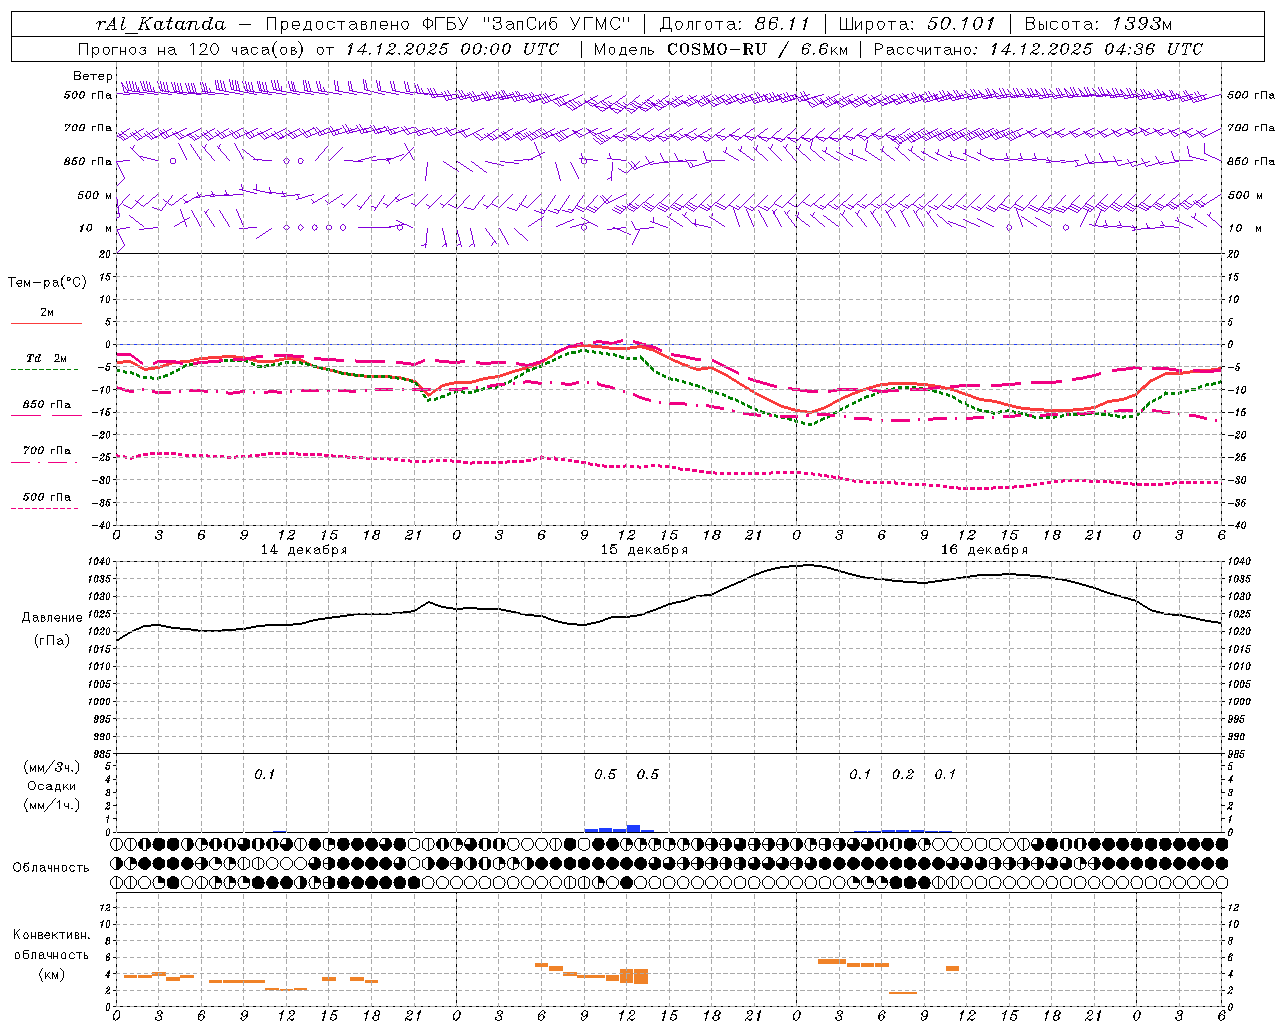The width and height of the screenshot is (1280, 1024).
Task: Click the Конвективн. label
Action: [51, 935]
